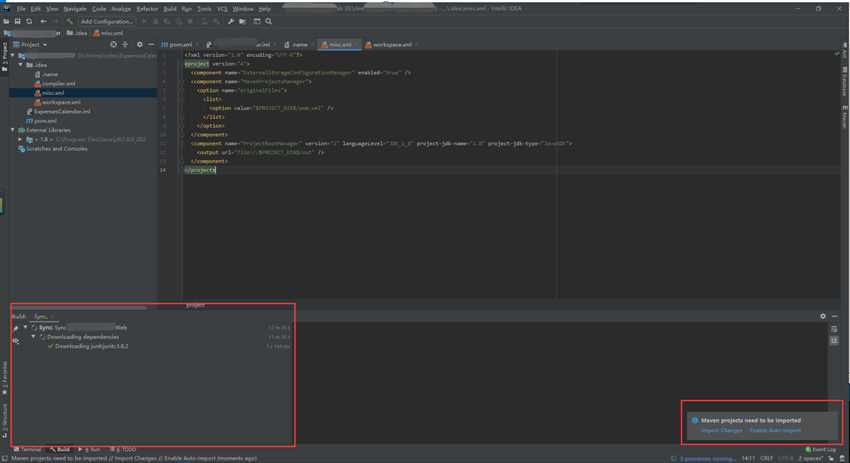Click .idea in the breadcrumb bar
850x463 pixels.
pos(77,33)
